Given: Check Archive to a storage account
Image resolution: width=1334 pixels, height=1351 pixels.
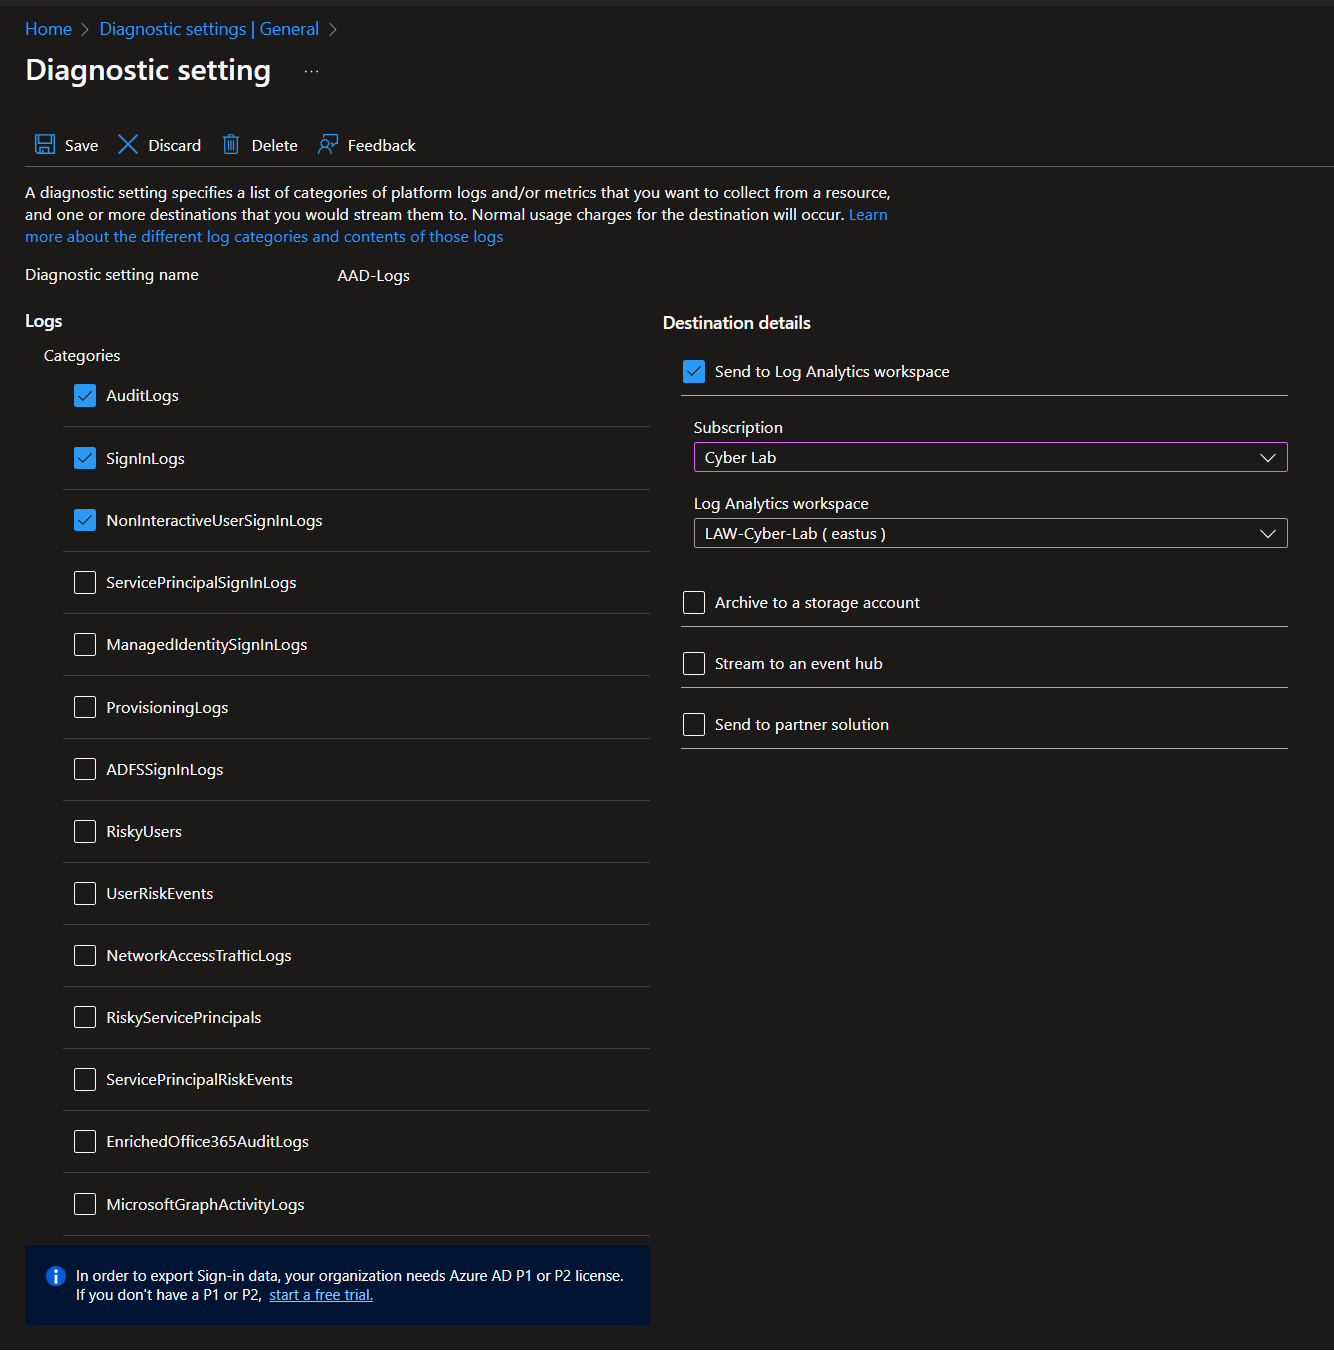Looking at the screenshot, I should pos(694,602).
